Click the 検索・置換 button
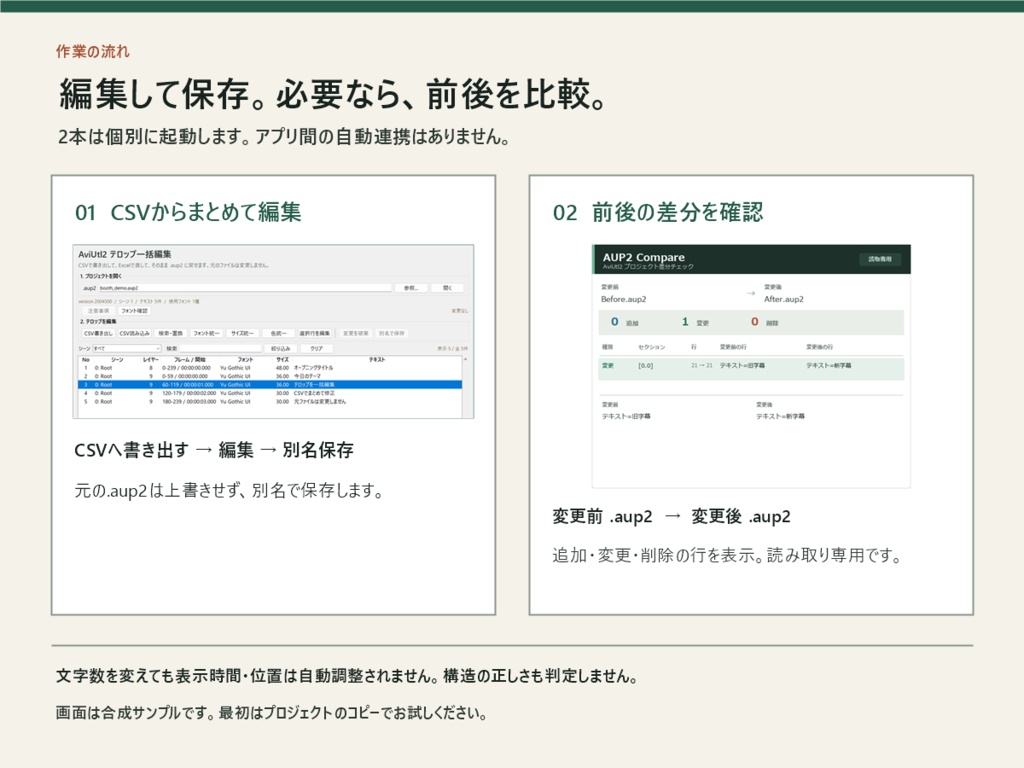 coord(170,333)
